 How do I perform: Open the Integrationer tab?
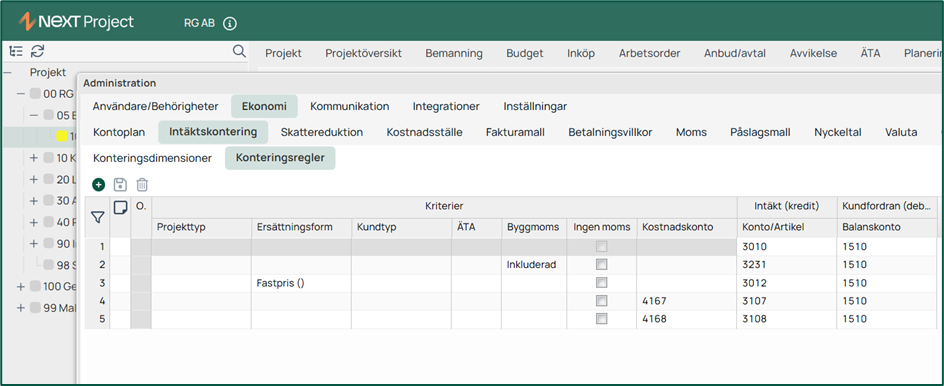coord(446,106)
